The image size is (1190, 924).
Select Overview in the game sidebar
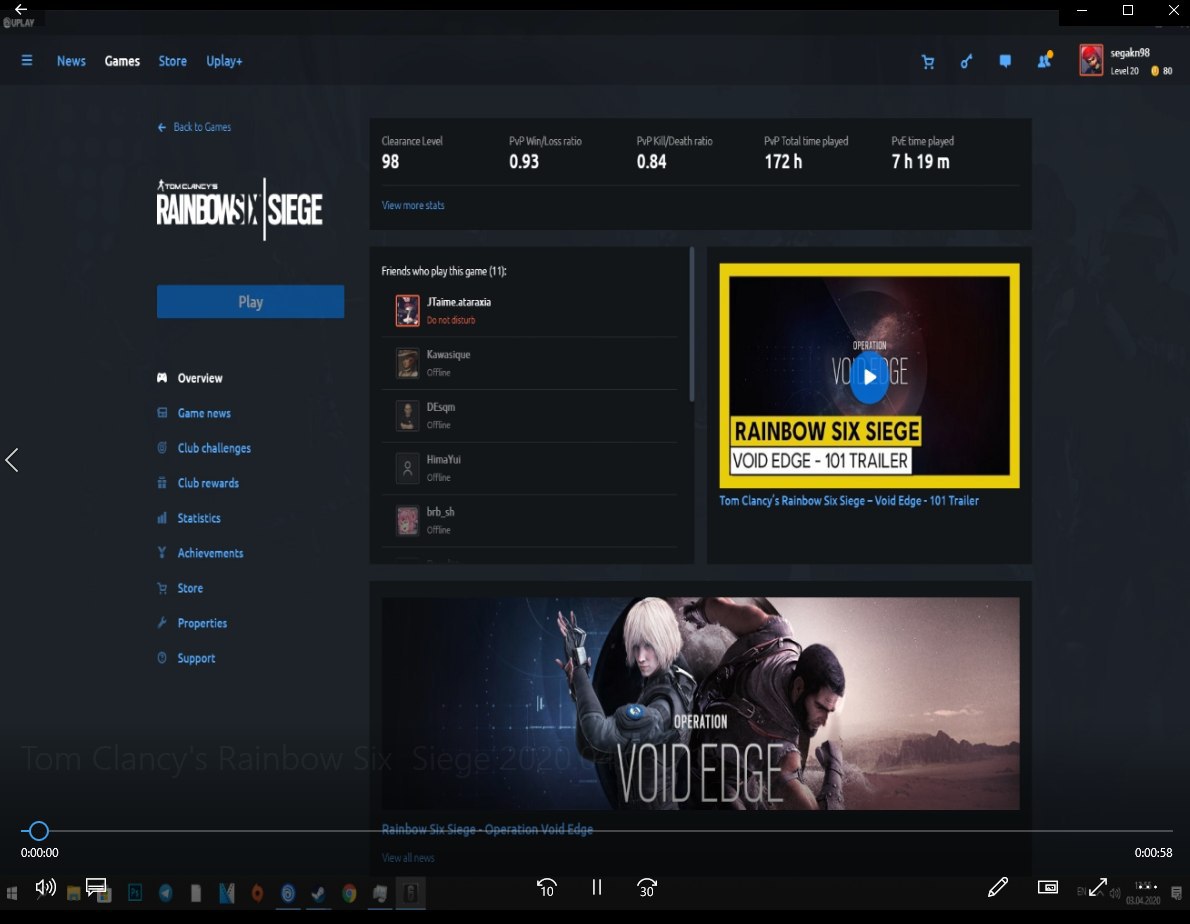pos(200,378)
